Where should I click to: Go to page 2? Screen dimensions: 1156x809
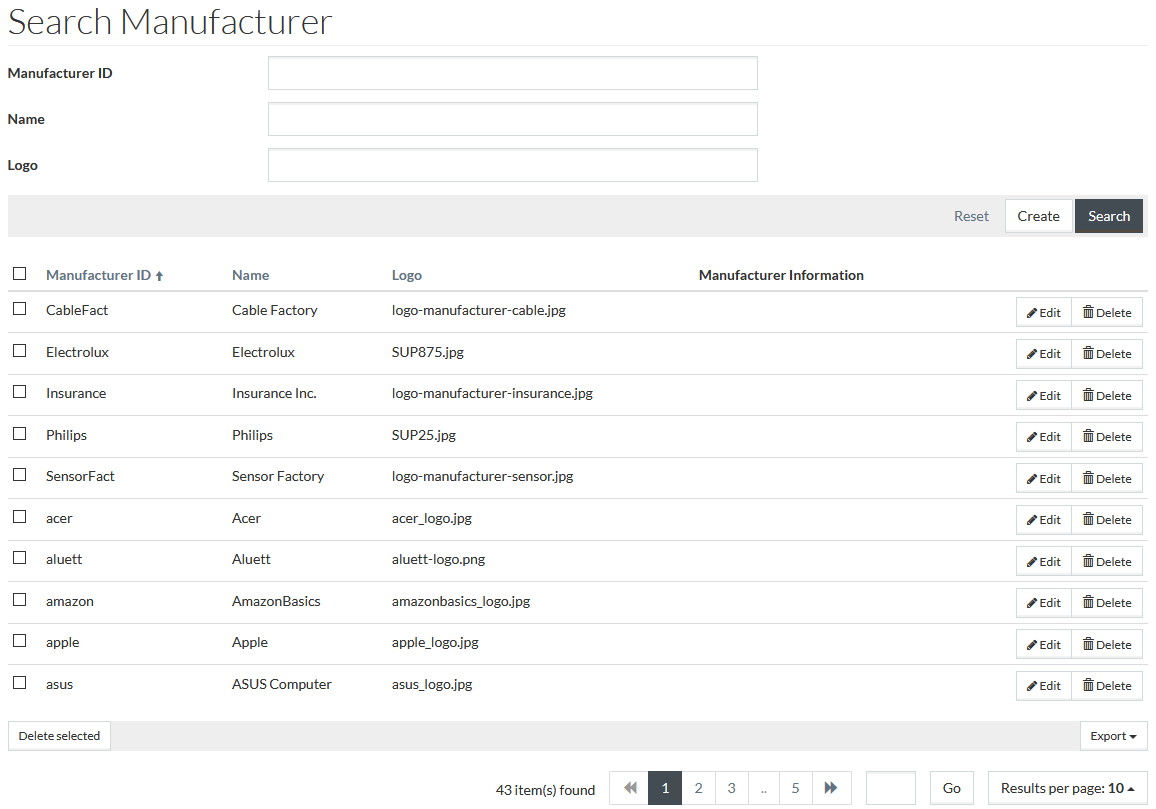(698, 788)
